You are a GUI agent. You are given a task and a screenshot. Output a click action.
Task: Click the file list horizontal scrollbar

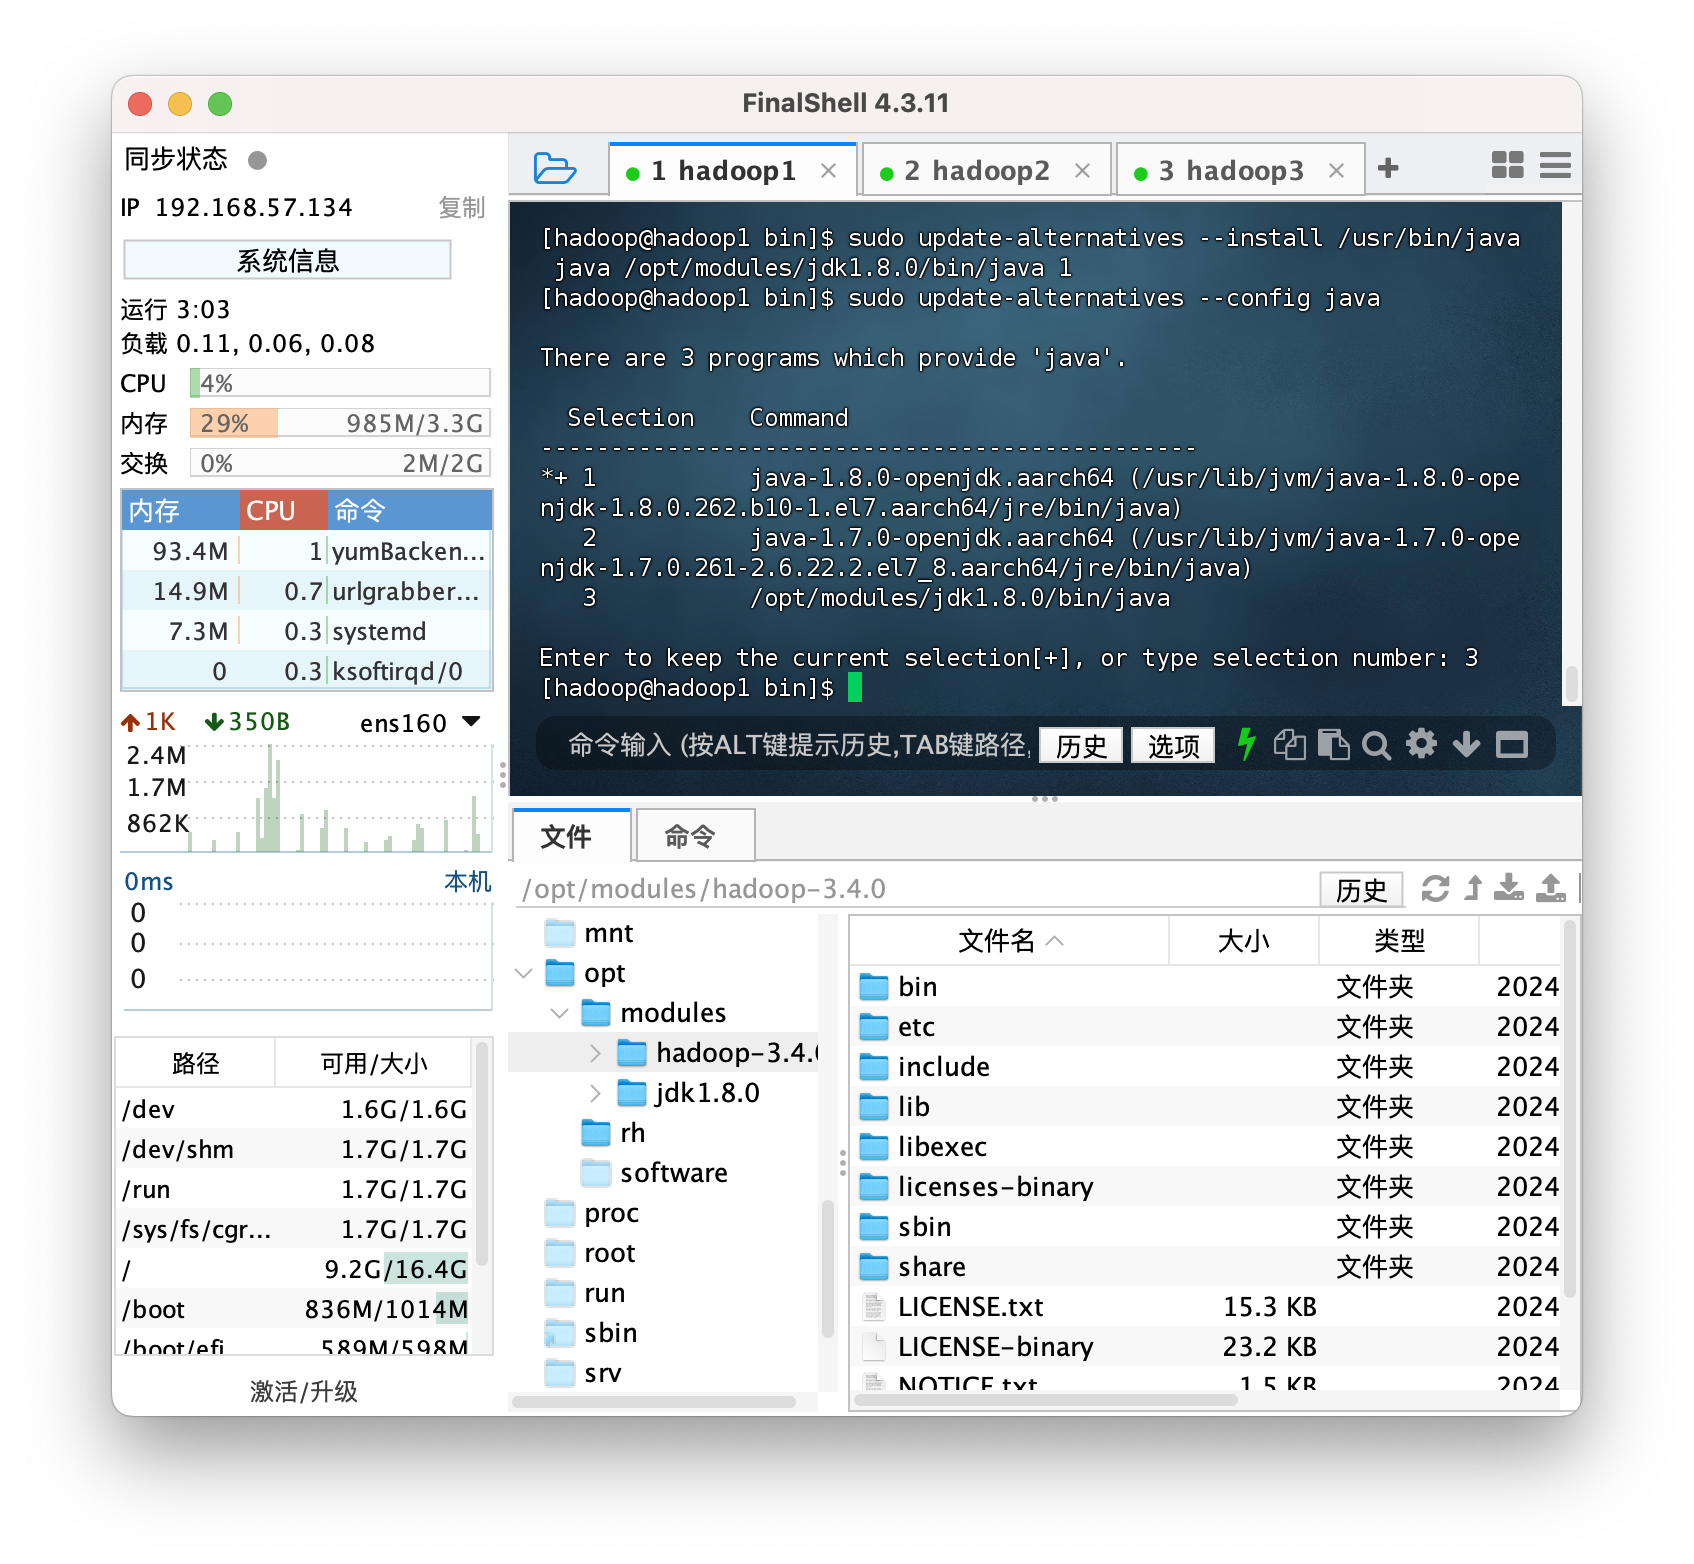(x=1044, y=1399)
